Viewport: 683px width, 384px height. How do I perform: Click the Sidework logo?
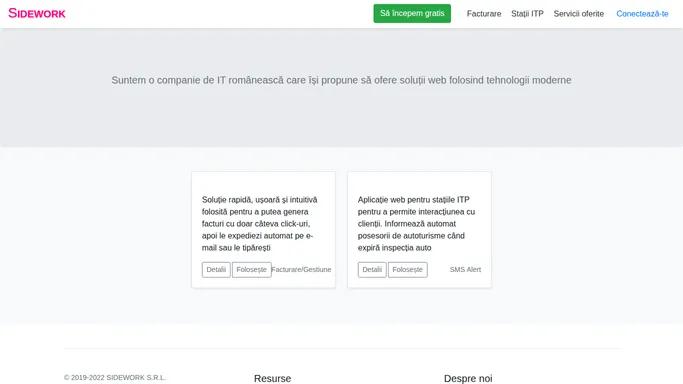(37, 13)
